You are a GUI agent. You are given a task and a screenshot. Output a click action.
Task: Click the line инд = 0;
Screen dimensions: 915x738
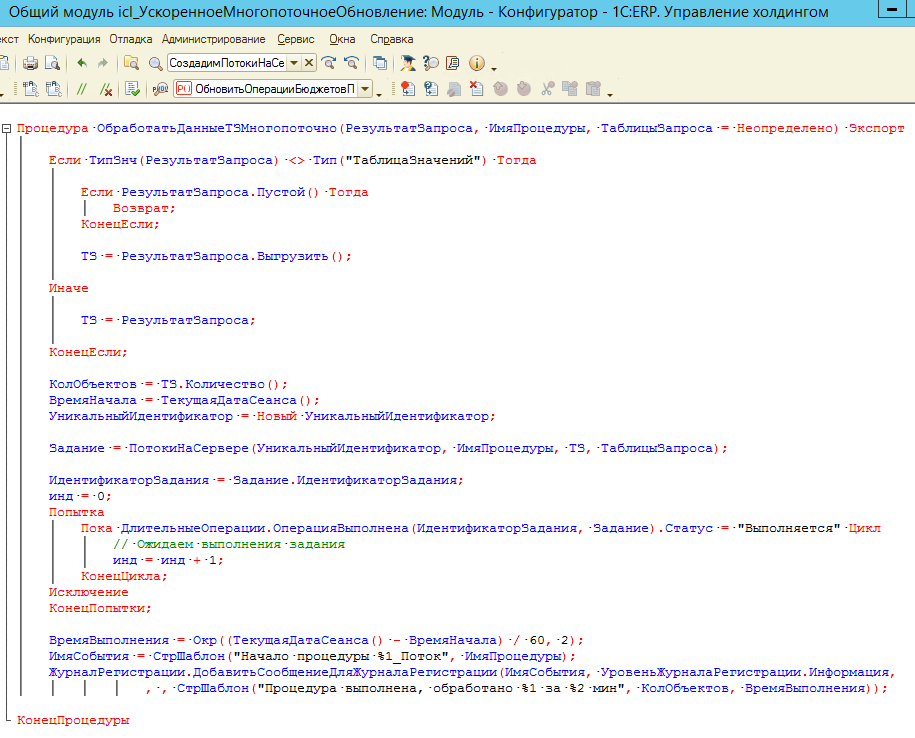pyautogui.click(x=80, y=496)
